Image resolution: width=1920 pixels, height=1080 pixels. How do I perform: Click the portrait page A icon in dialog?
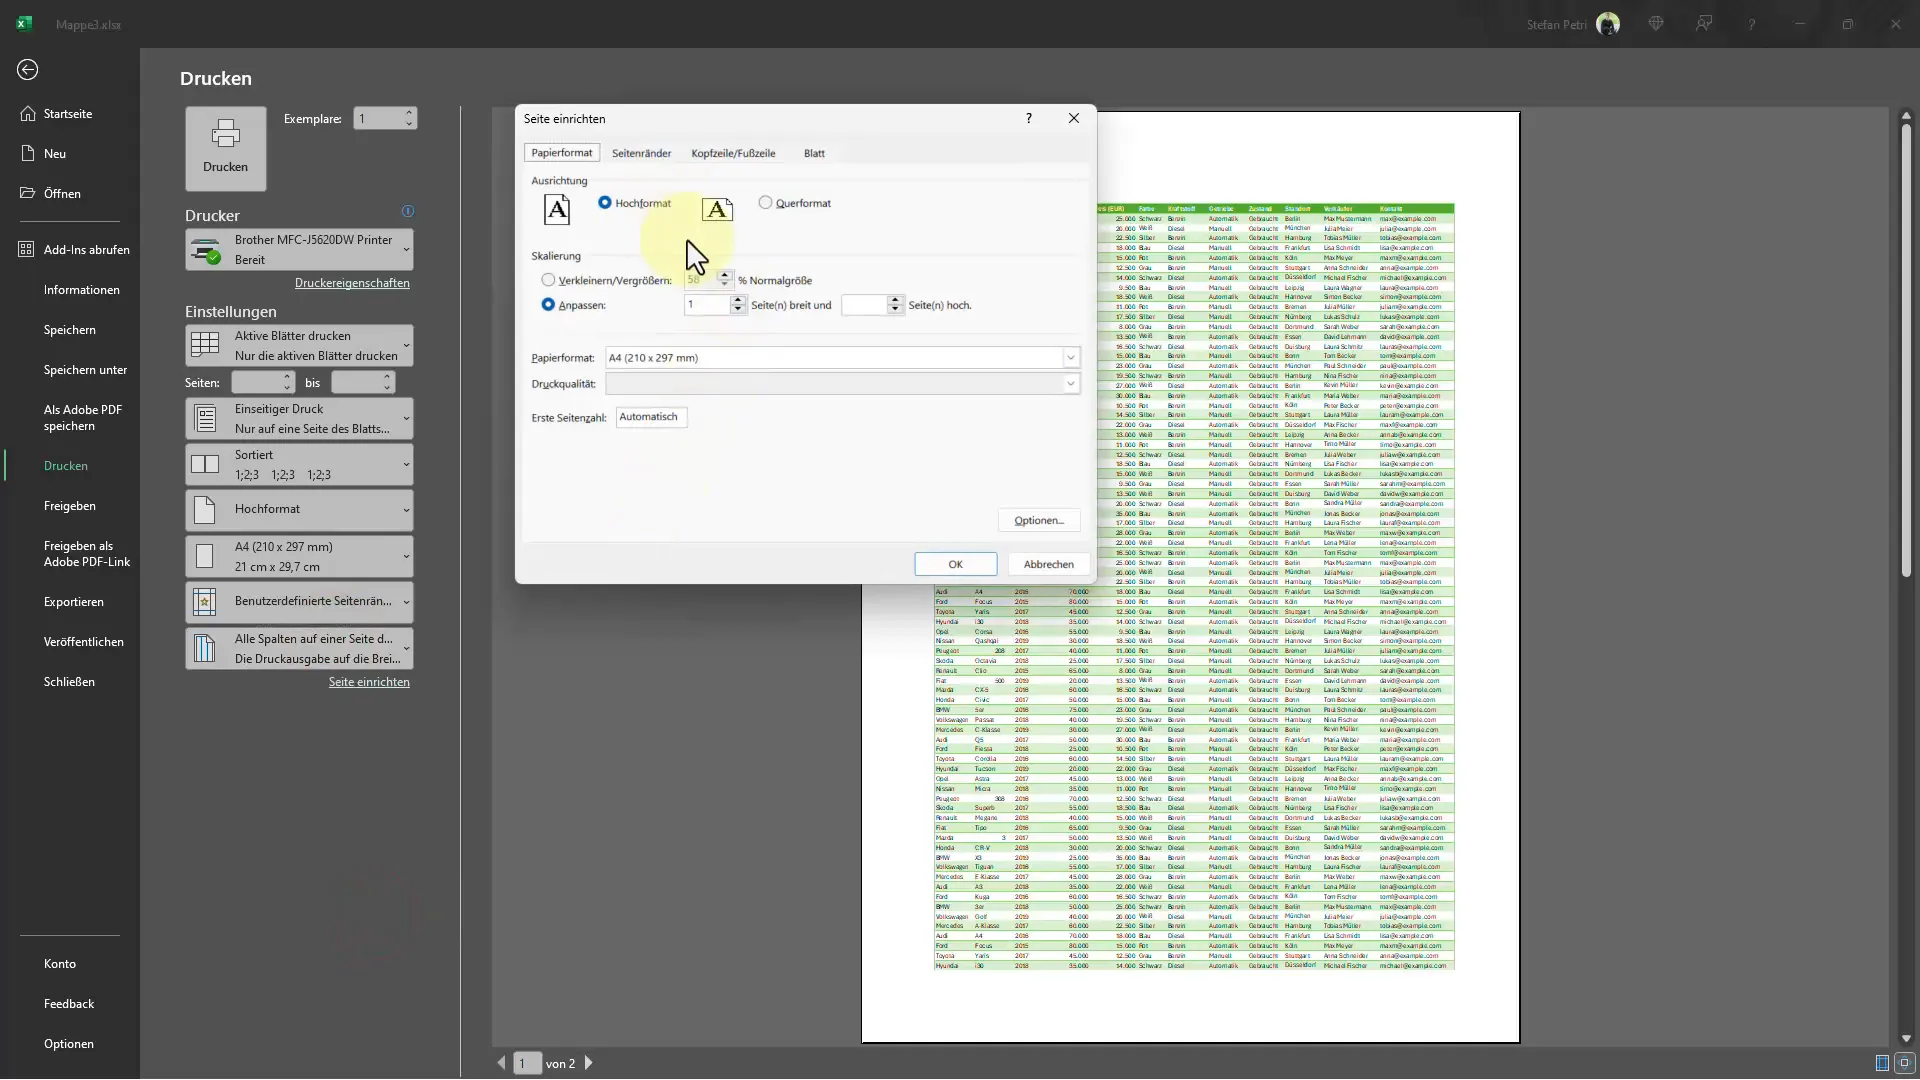[x=557, y=210]
